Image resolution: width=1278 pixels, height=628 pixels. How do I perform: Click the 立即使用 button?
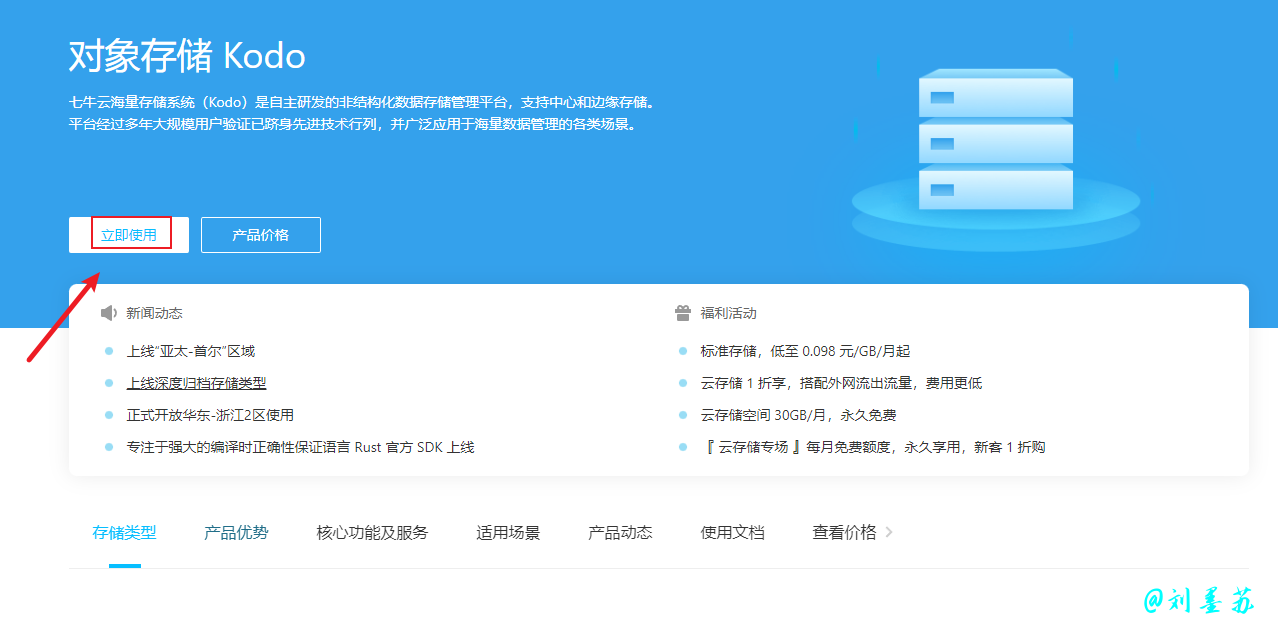[129, 235]
